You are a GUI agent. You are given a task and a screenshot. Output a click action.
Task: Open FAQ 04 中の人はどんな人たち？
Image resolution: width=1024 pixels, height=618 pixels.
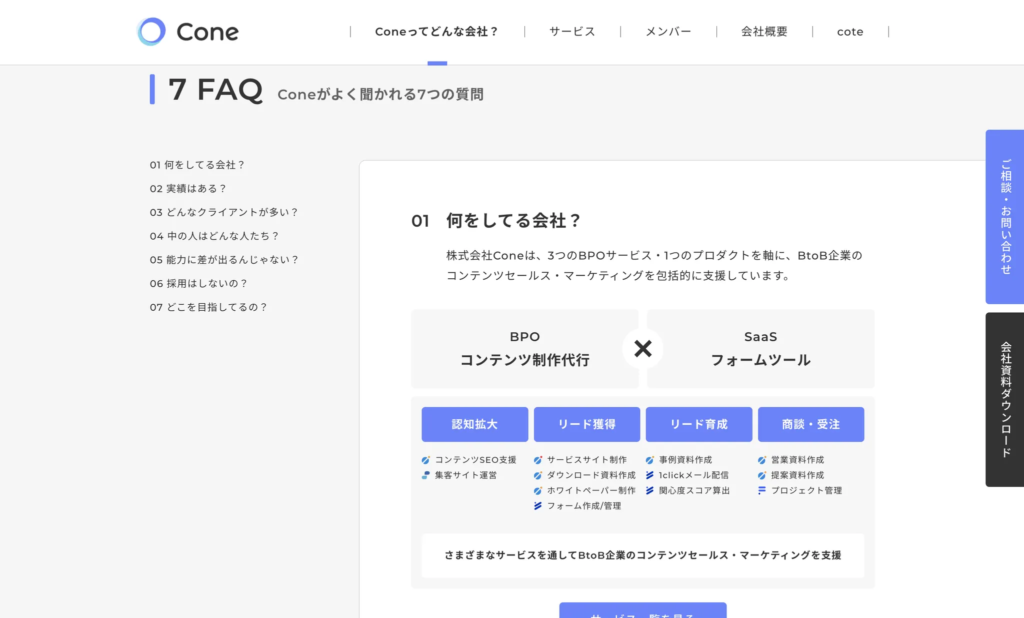[215, 236]
